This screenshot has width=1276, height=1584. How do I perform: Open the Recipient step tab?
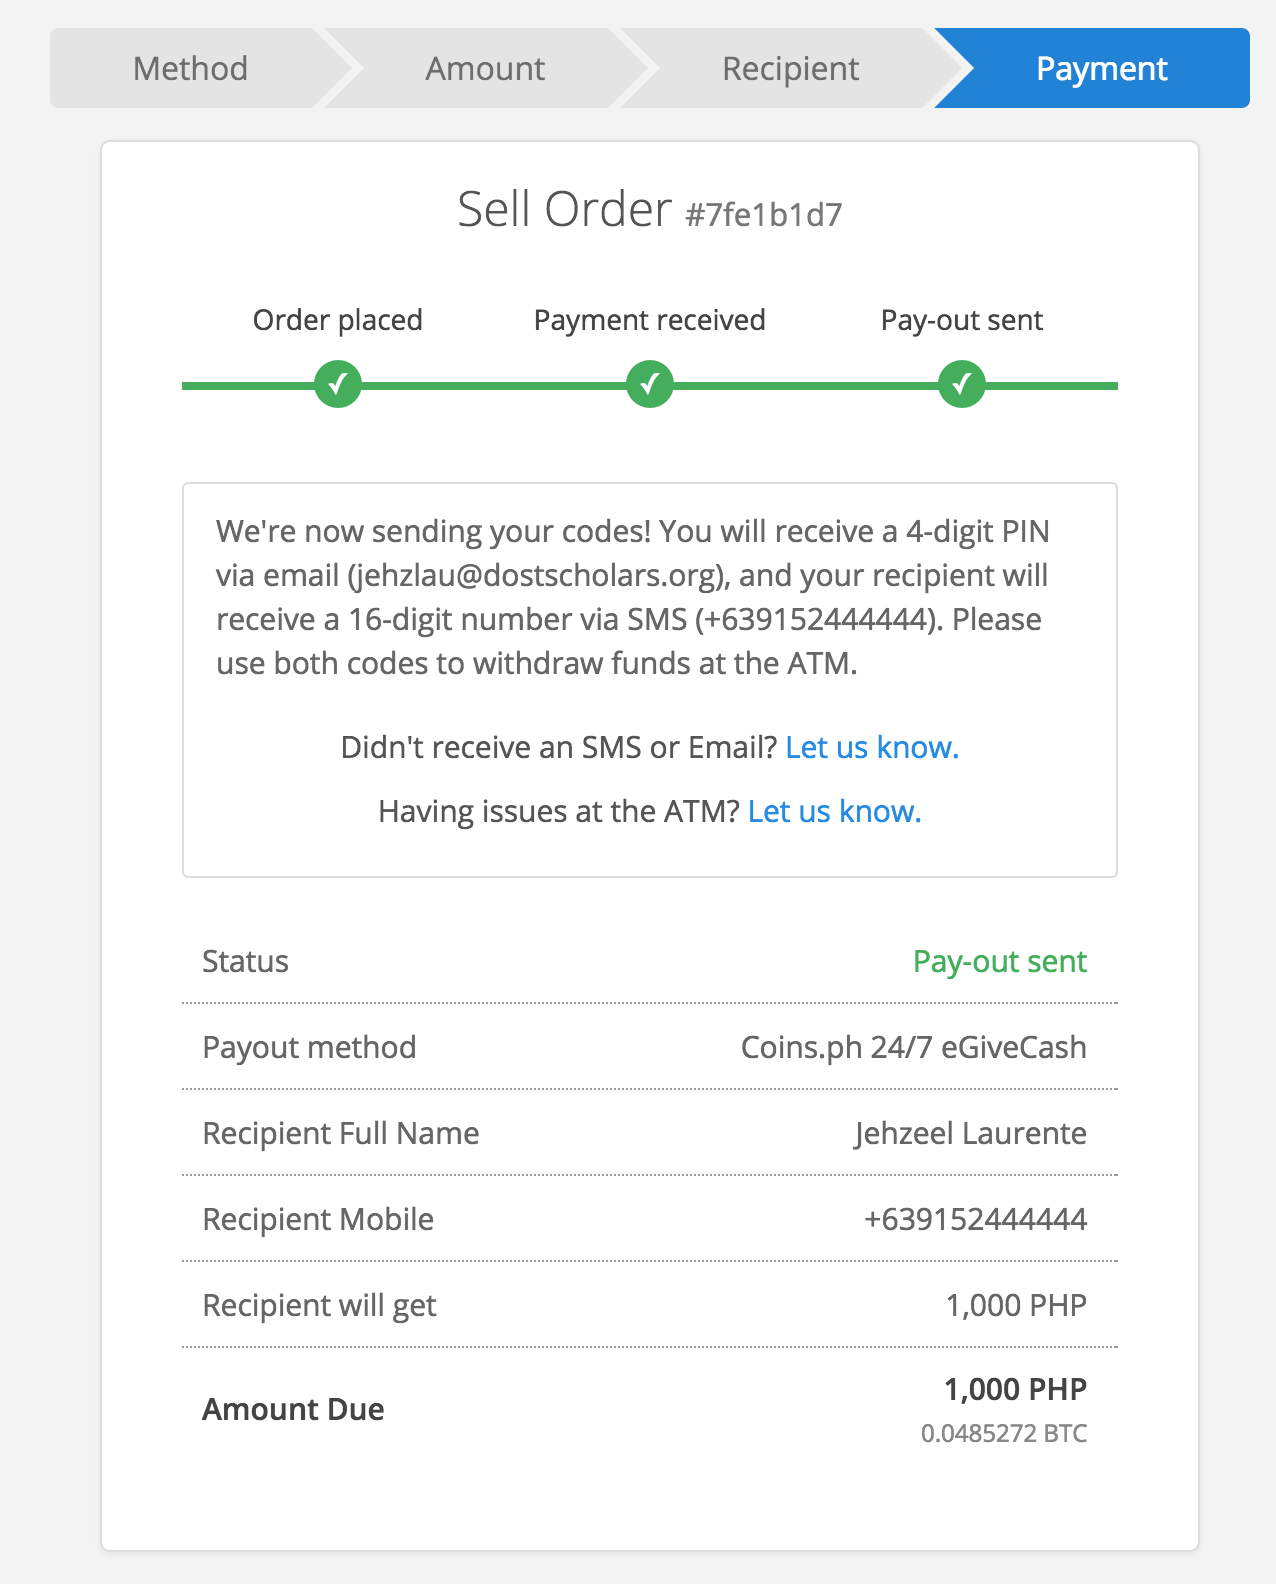(790, 68)
